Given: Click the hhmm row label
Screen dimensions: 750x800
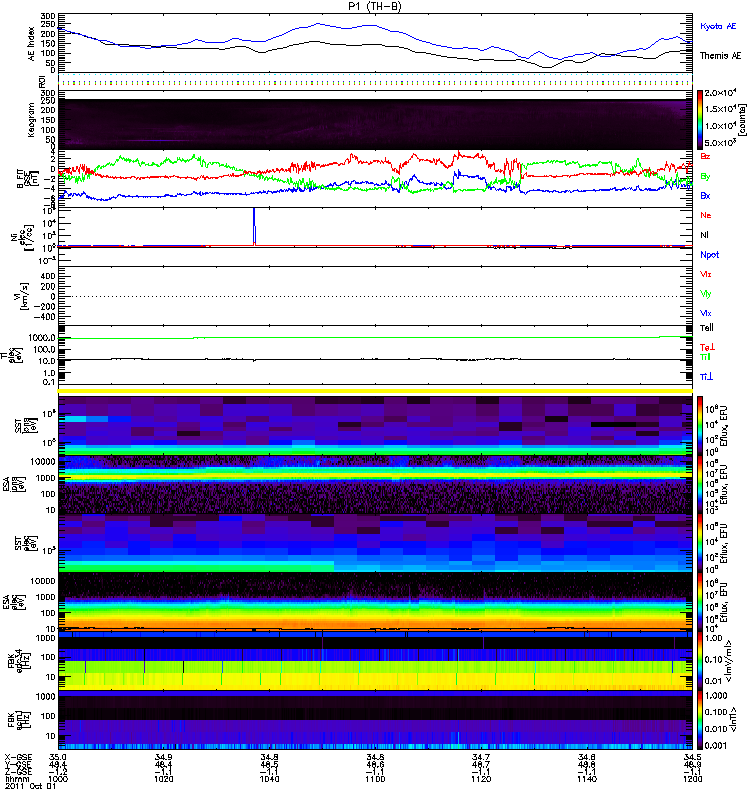Looking at the screenshot, I should point(17,779).
